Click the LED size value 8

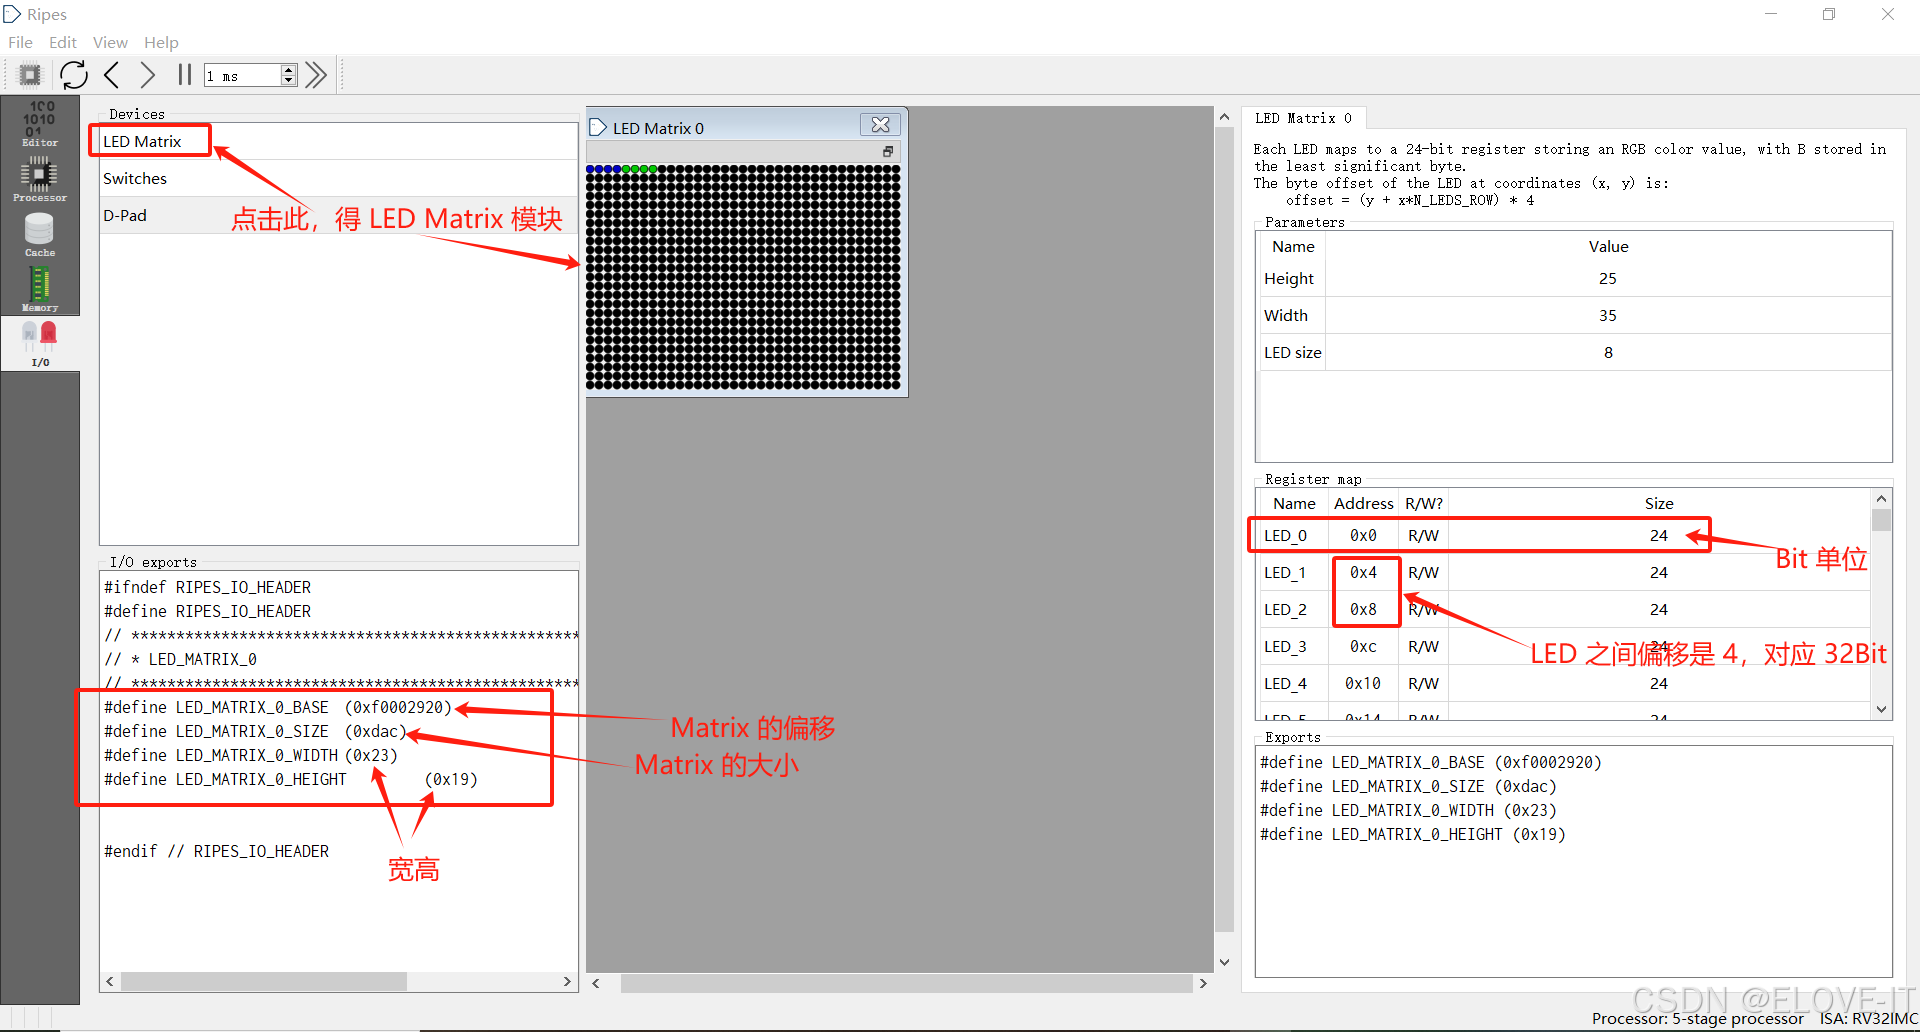(x=1608, y=353)
